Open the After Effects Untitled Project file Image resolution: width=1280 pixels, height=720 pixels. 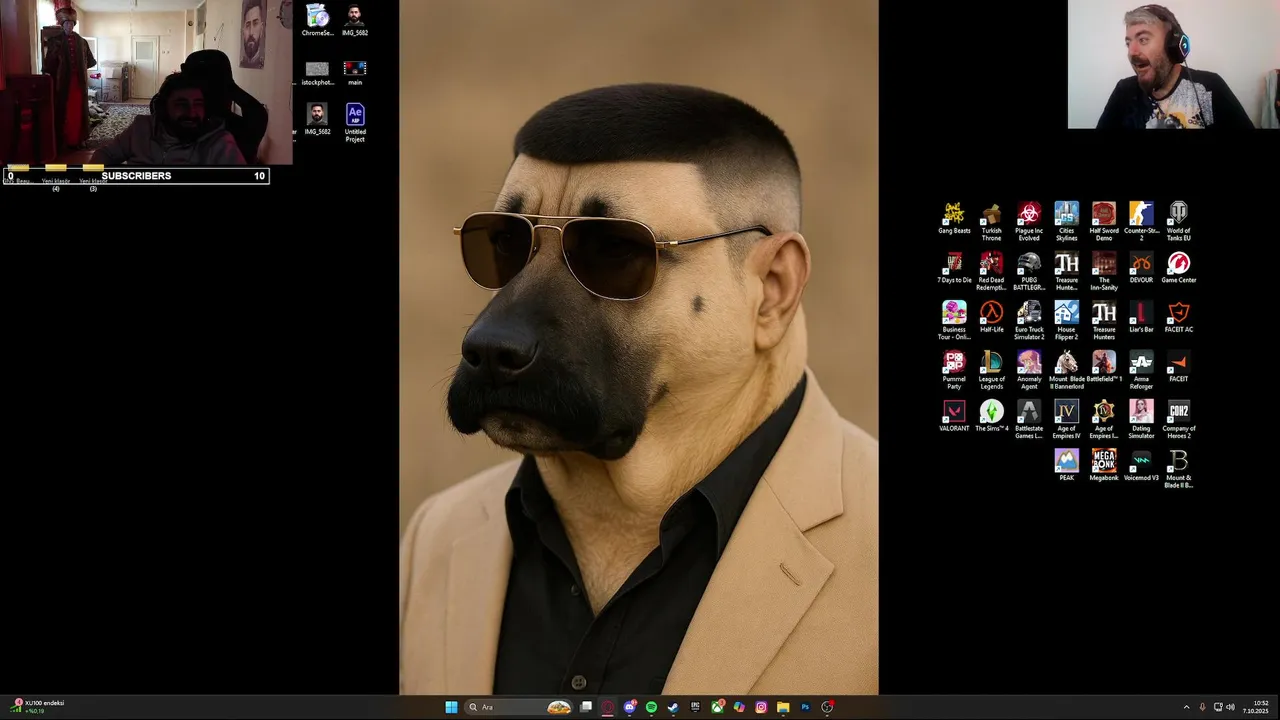click(355, 123)
